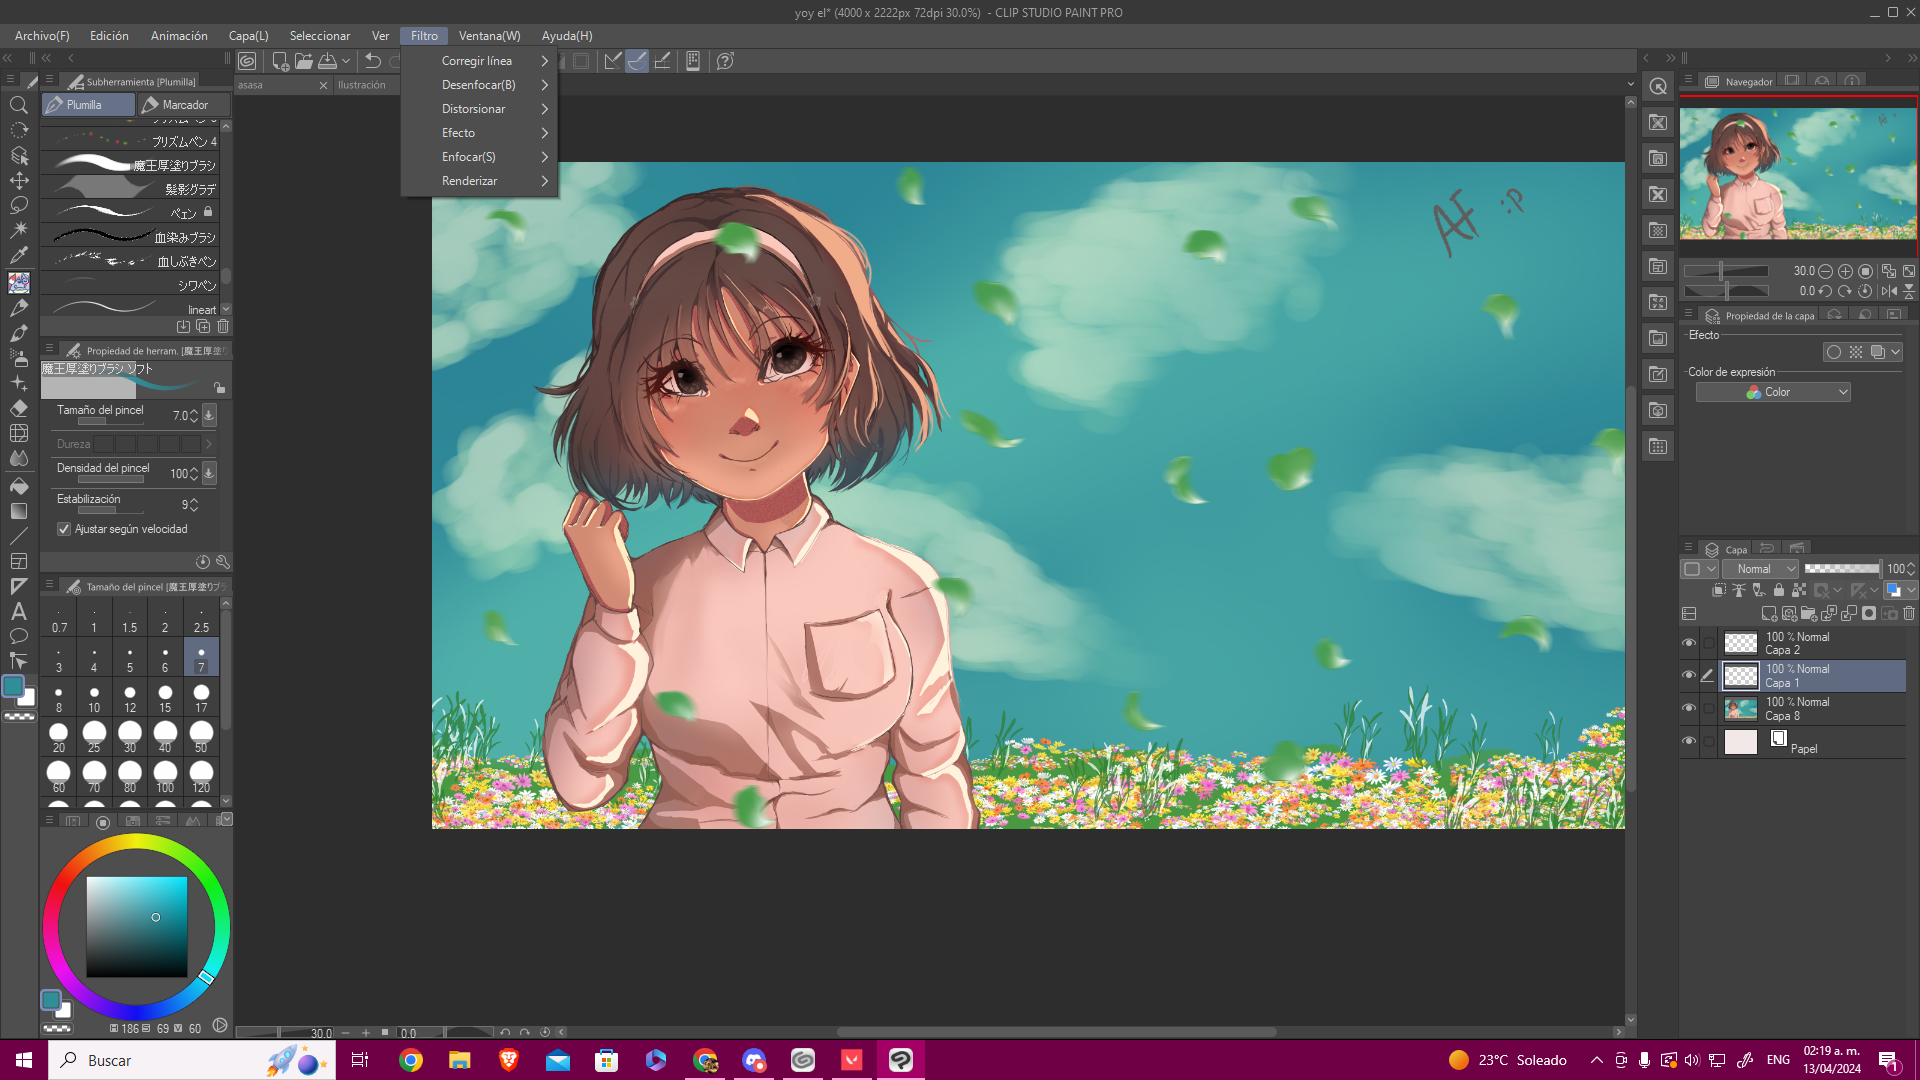Delete layer with the trash icon
1920x1080 pixels.
pyautogui.click(x=1909, y=614)
